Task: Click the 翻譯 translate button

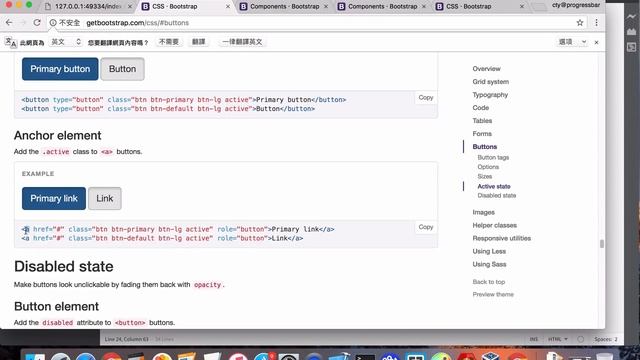Action: 198,42
